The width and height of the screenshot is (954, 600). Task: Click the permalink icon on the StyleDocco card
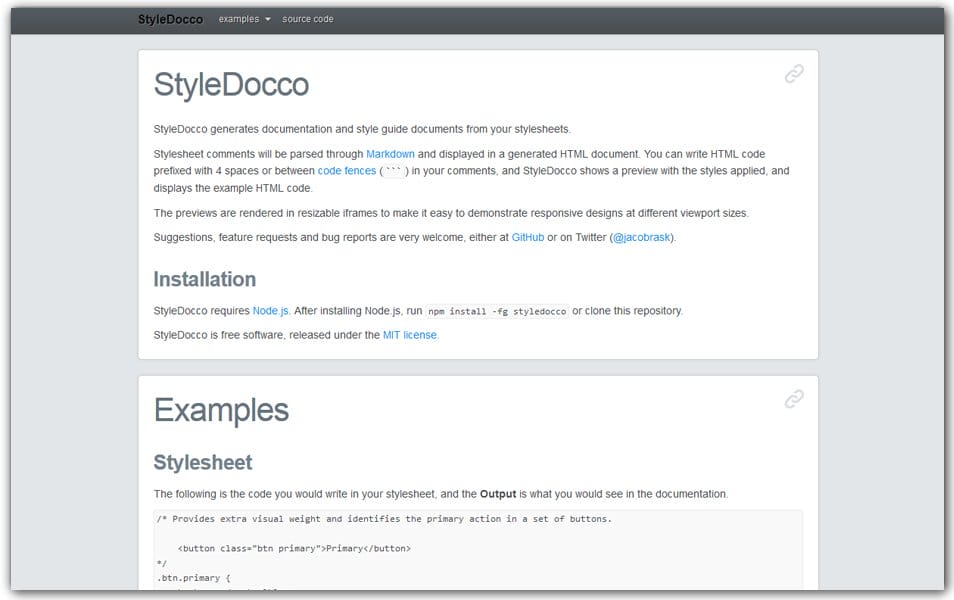click(794, 73)
